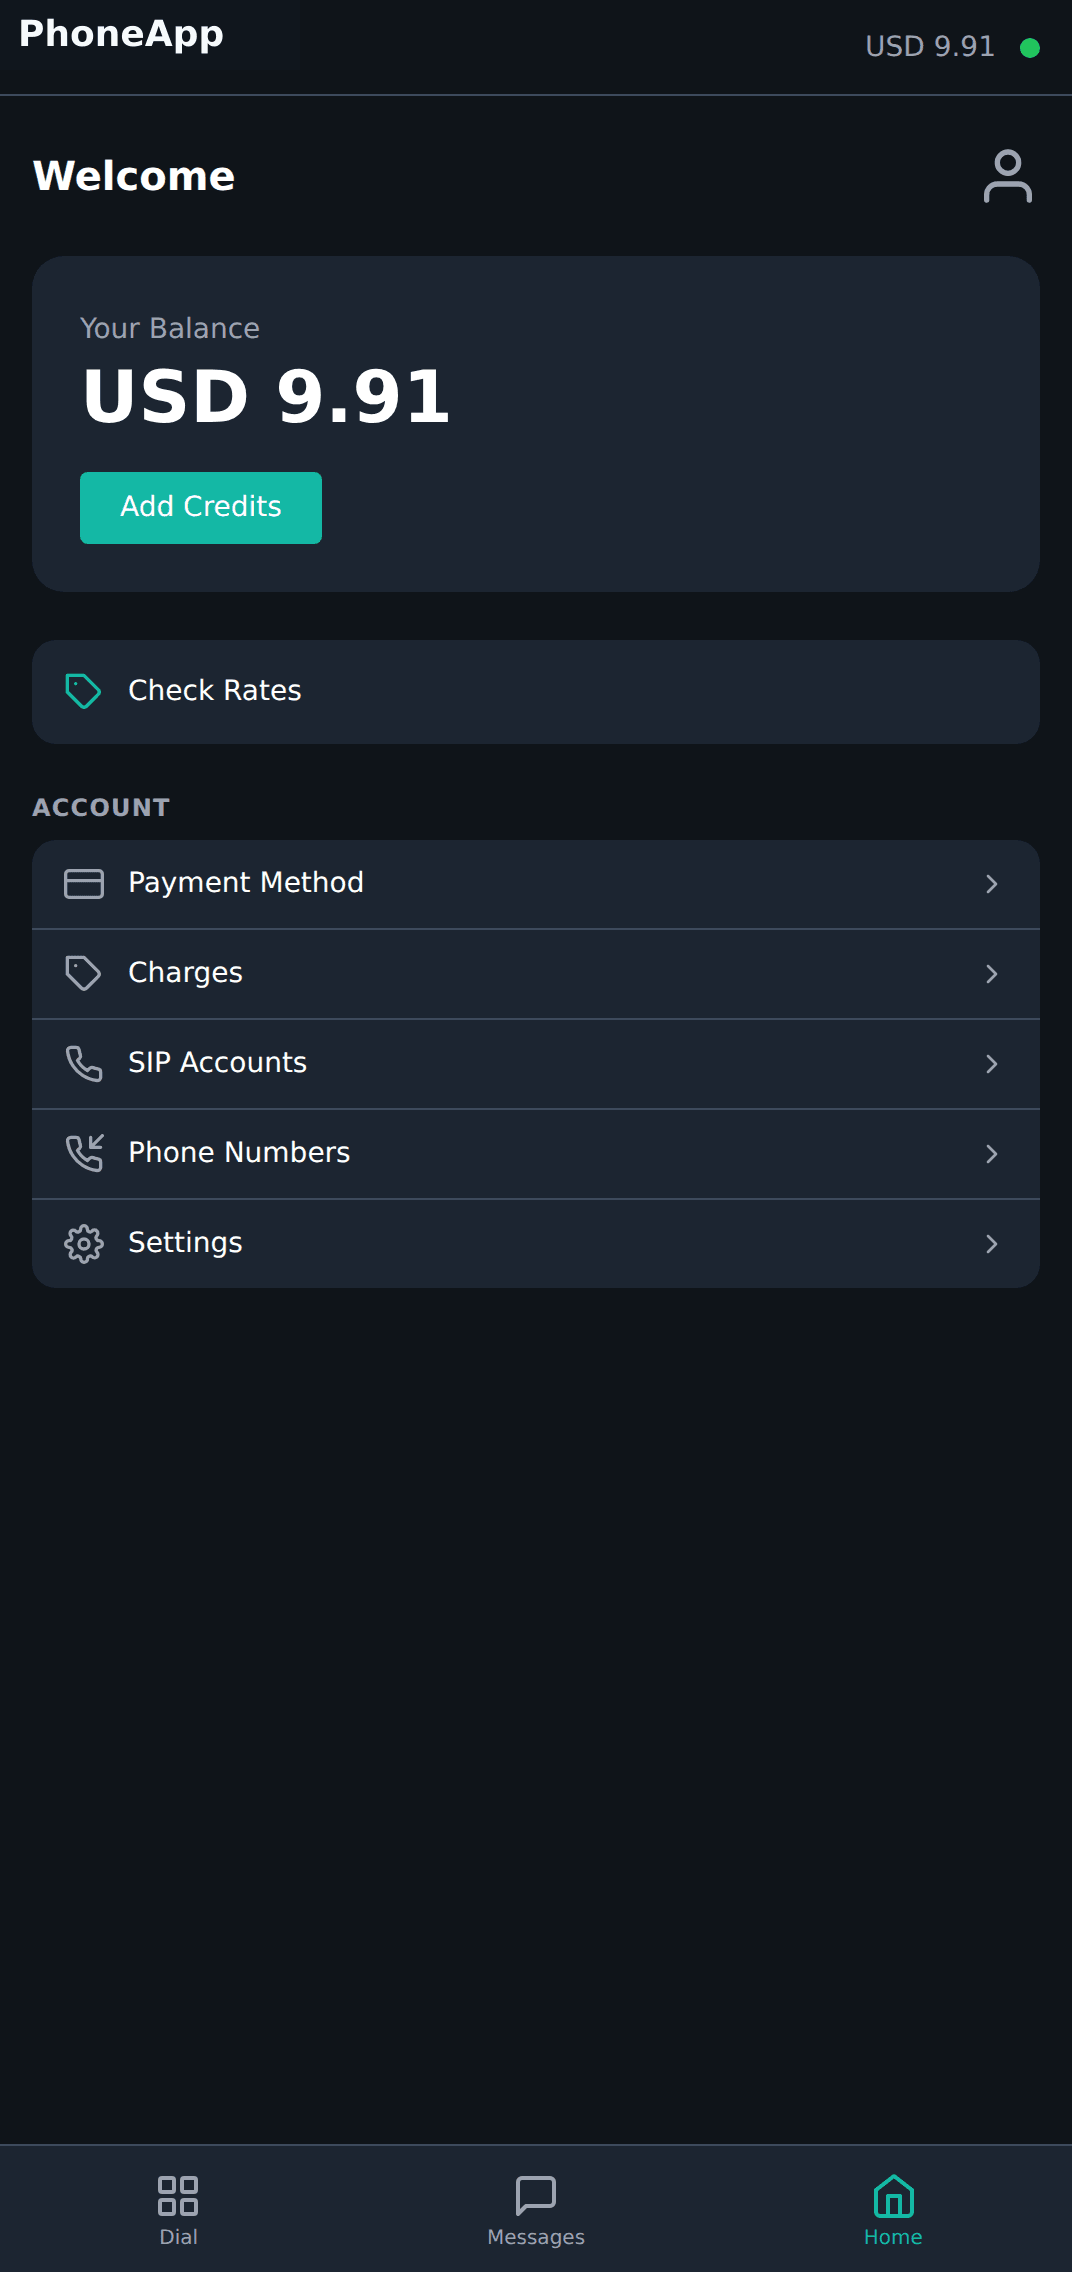Screen dimensions: 1072x2272
Task: Open the Charges menu entry
Action: tap(536, 974)
